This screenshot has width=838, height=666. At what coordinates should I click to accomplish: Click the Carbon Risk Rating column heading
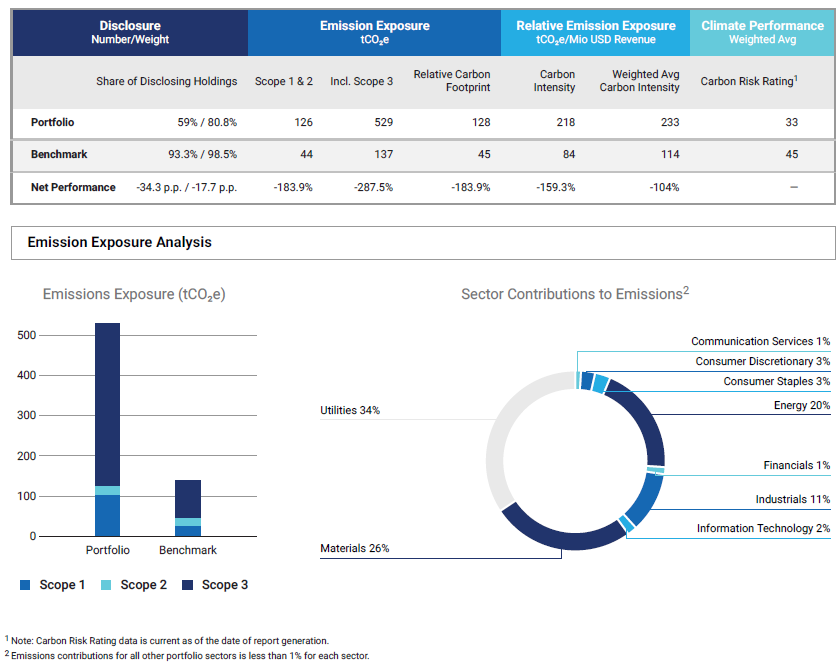[x=748, y=81]
